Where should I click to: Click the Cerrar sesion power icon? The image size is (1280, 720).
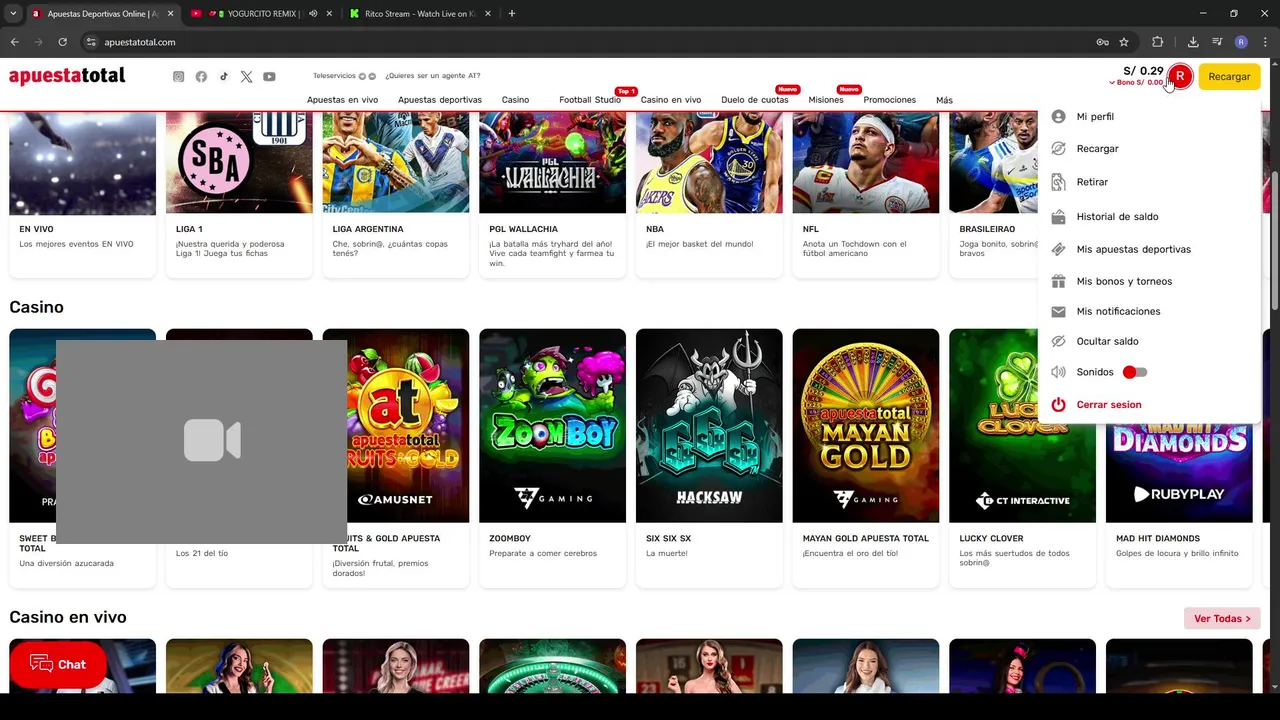1058,404
